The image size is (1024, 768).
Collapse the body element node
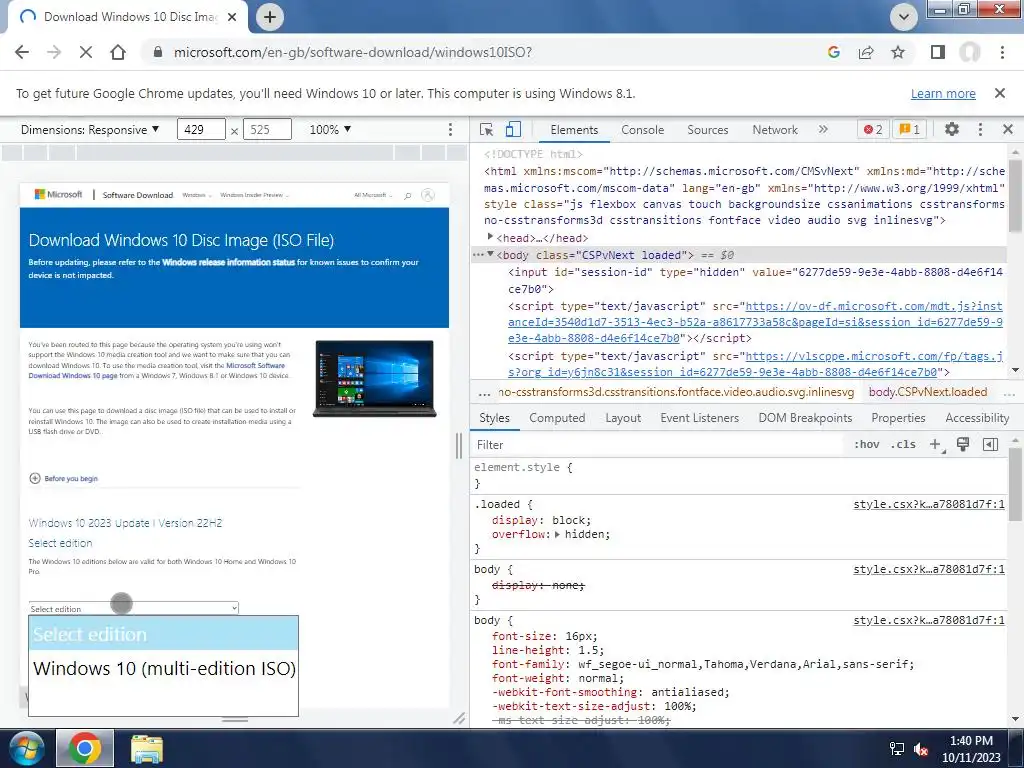[x=490, y=254]
